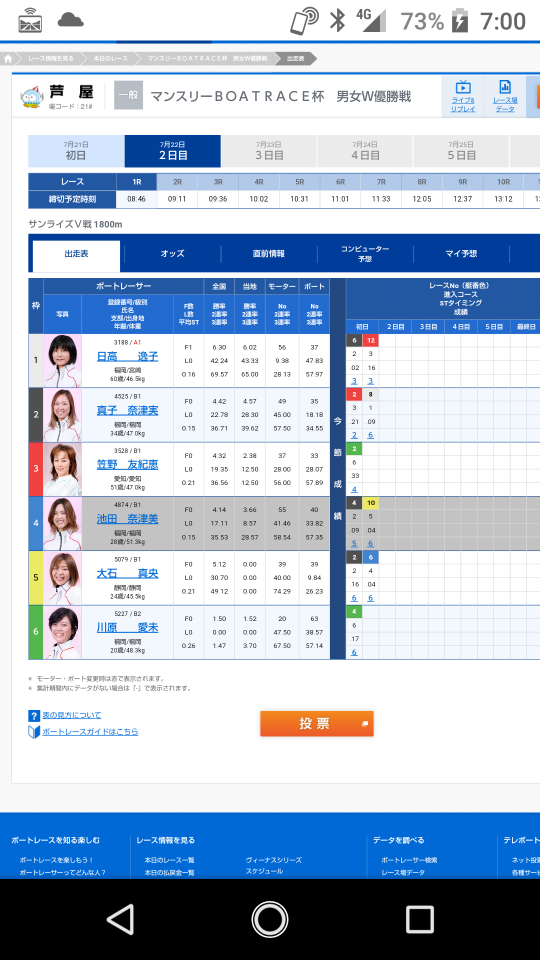The height and width of the screenshot is (960, 540).
Task: Tap the book guide icon
Action: (x=34, y=732)
